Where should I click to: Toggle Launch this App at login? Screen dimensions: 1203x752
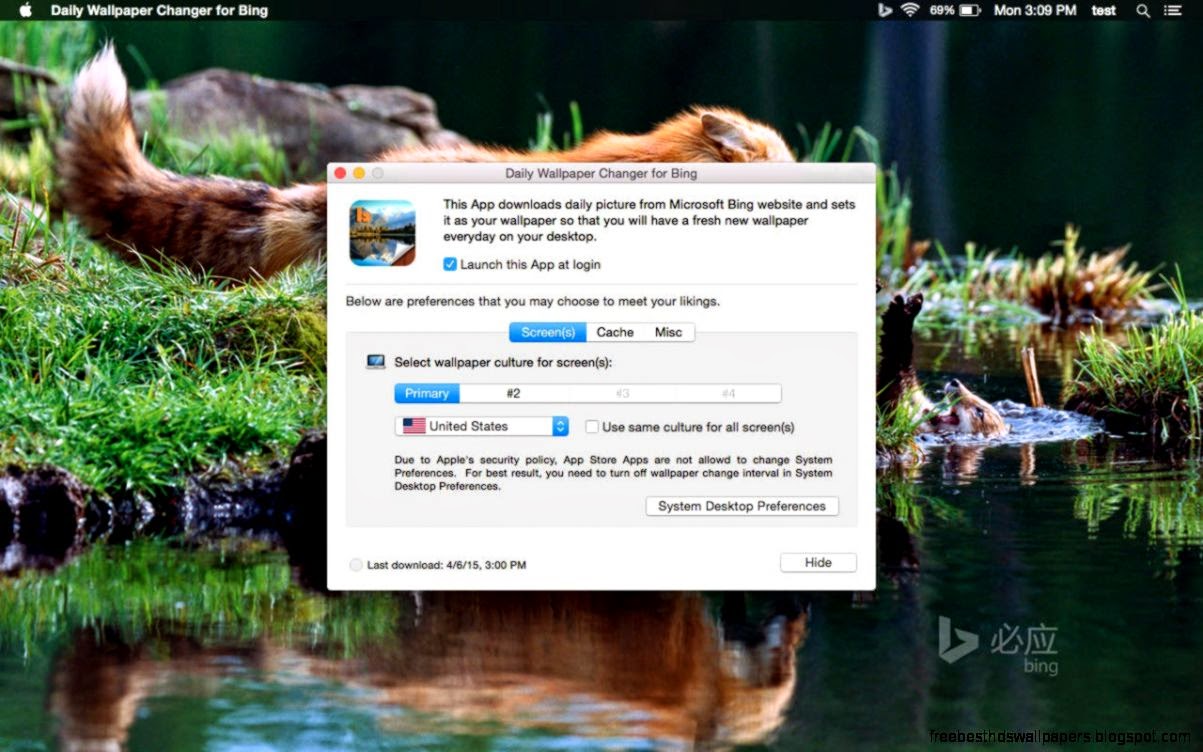click(450, 265)
